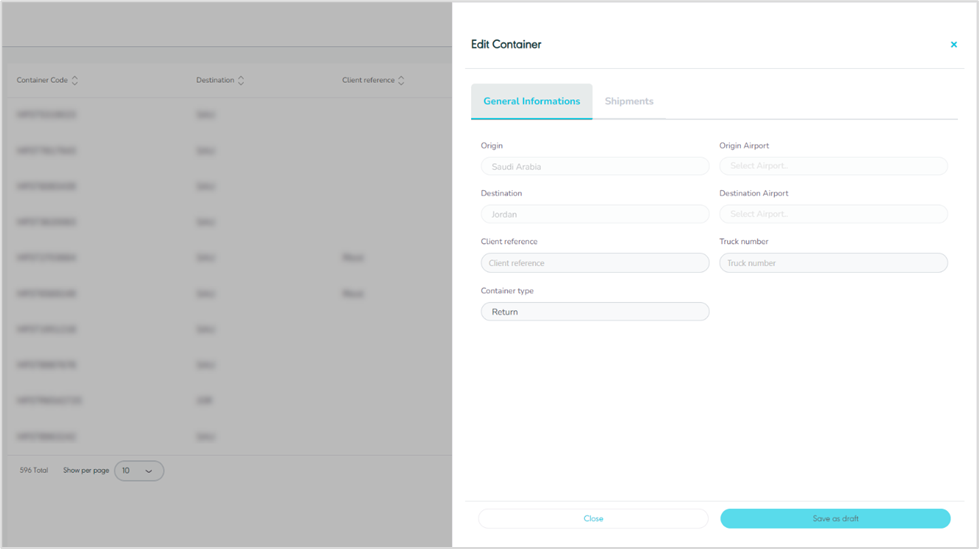Viewport: 979px width, 549px height.
Task: Open the Origin Airport select dropdown
Action: [x=832, y=167]
